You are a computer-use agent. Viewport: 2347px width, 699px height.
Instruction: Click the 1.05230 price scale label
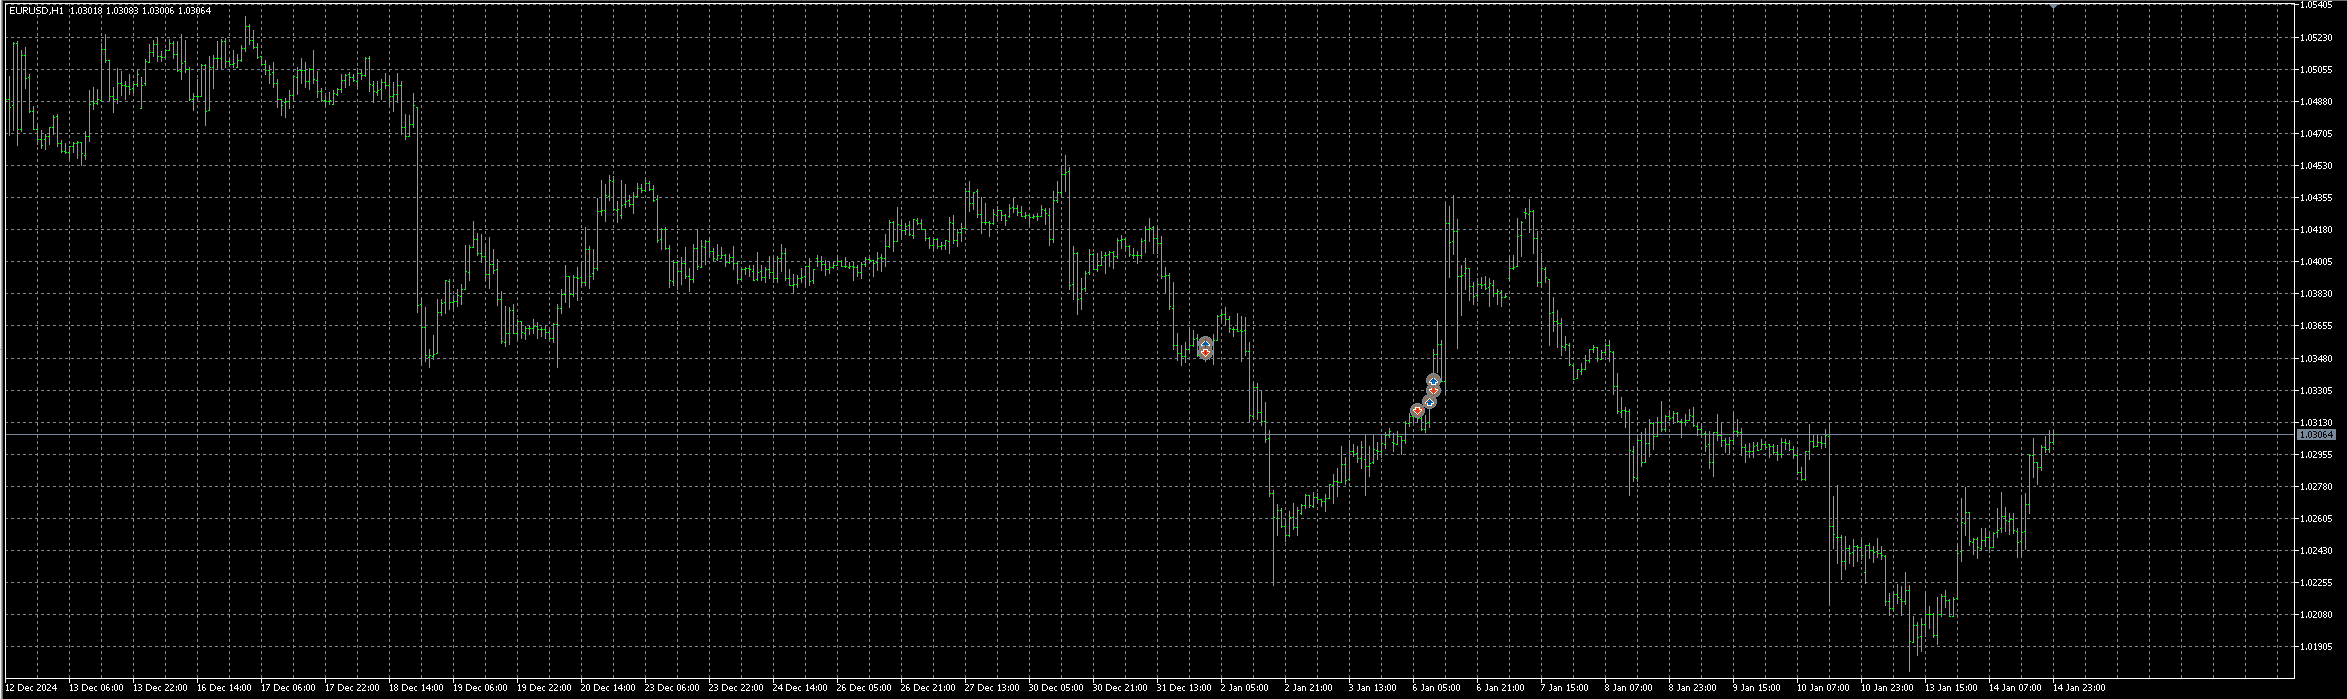coord(2316,37)
